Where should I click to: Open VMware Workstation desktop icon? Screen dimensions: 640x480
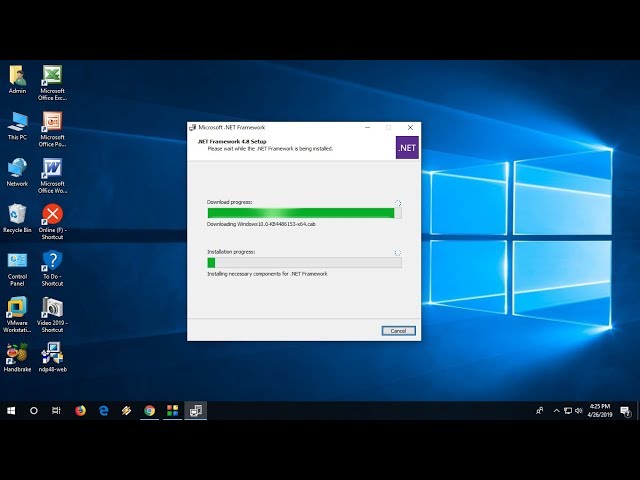(17, 315)
